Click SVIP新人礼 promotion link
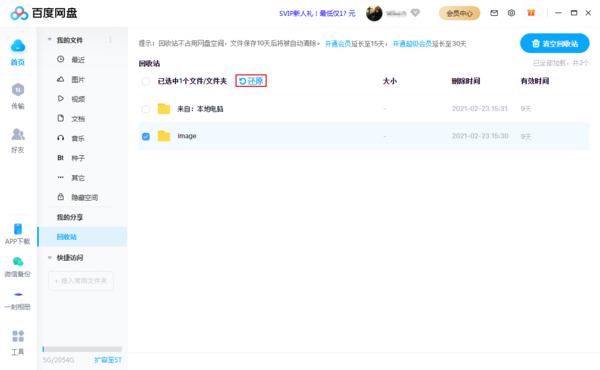 tap(317, 13)
